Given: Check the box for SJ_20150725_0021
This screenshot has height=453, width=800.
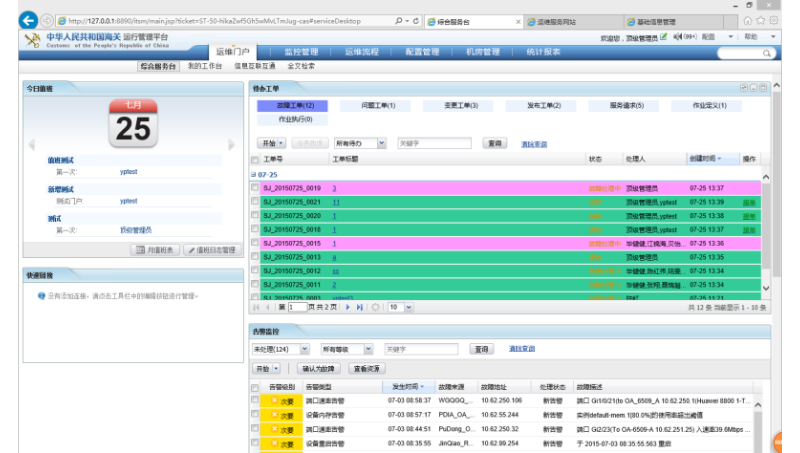Looking at the screenshot, I should tap(255, 202).
